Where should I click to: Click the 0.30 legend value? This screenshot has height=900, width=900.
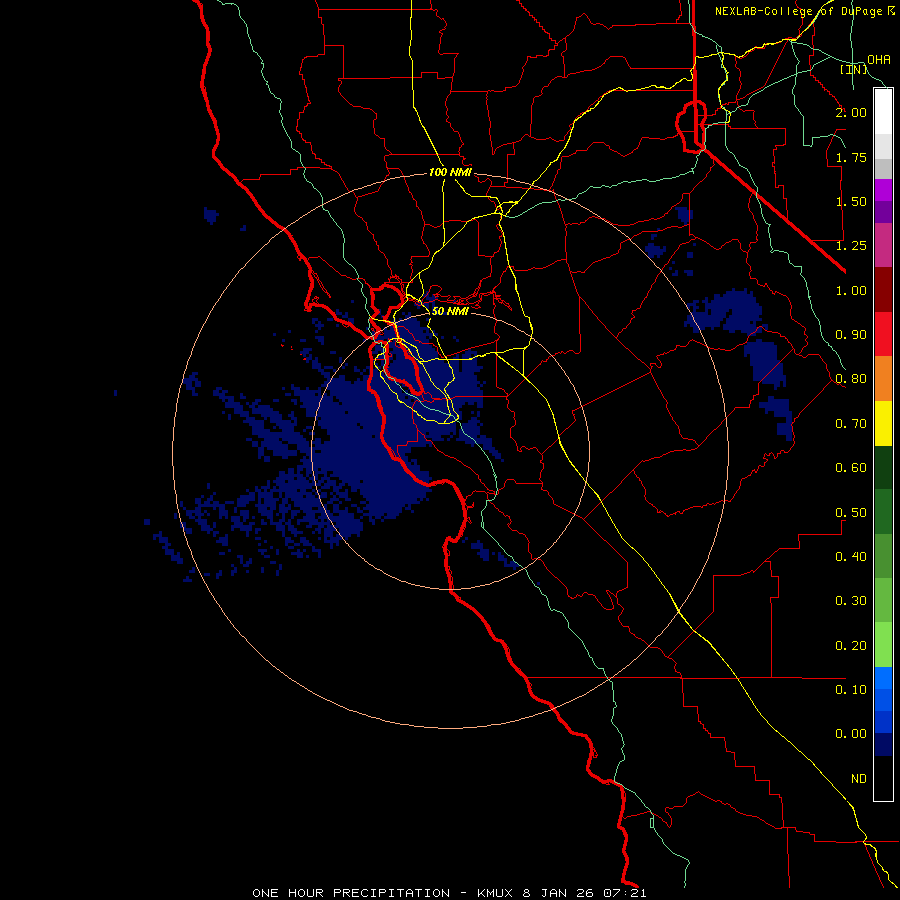click(x=851, y=601)
